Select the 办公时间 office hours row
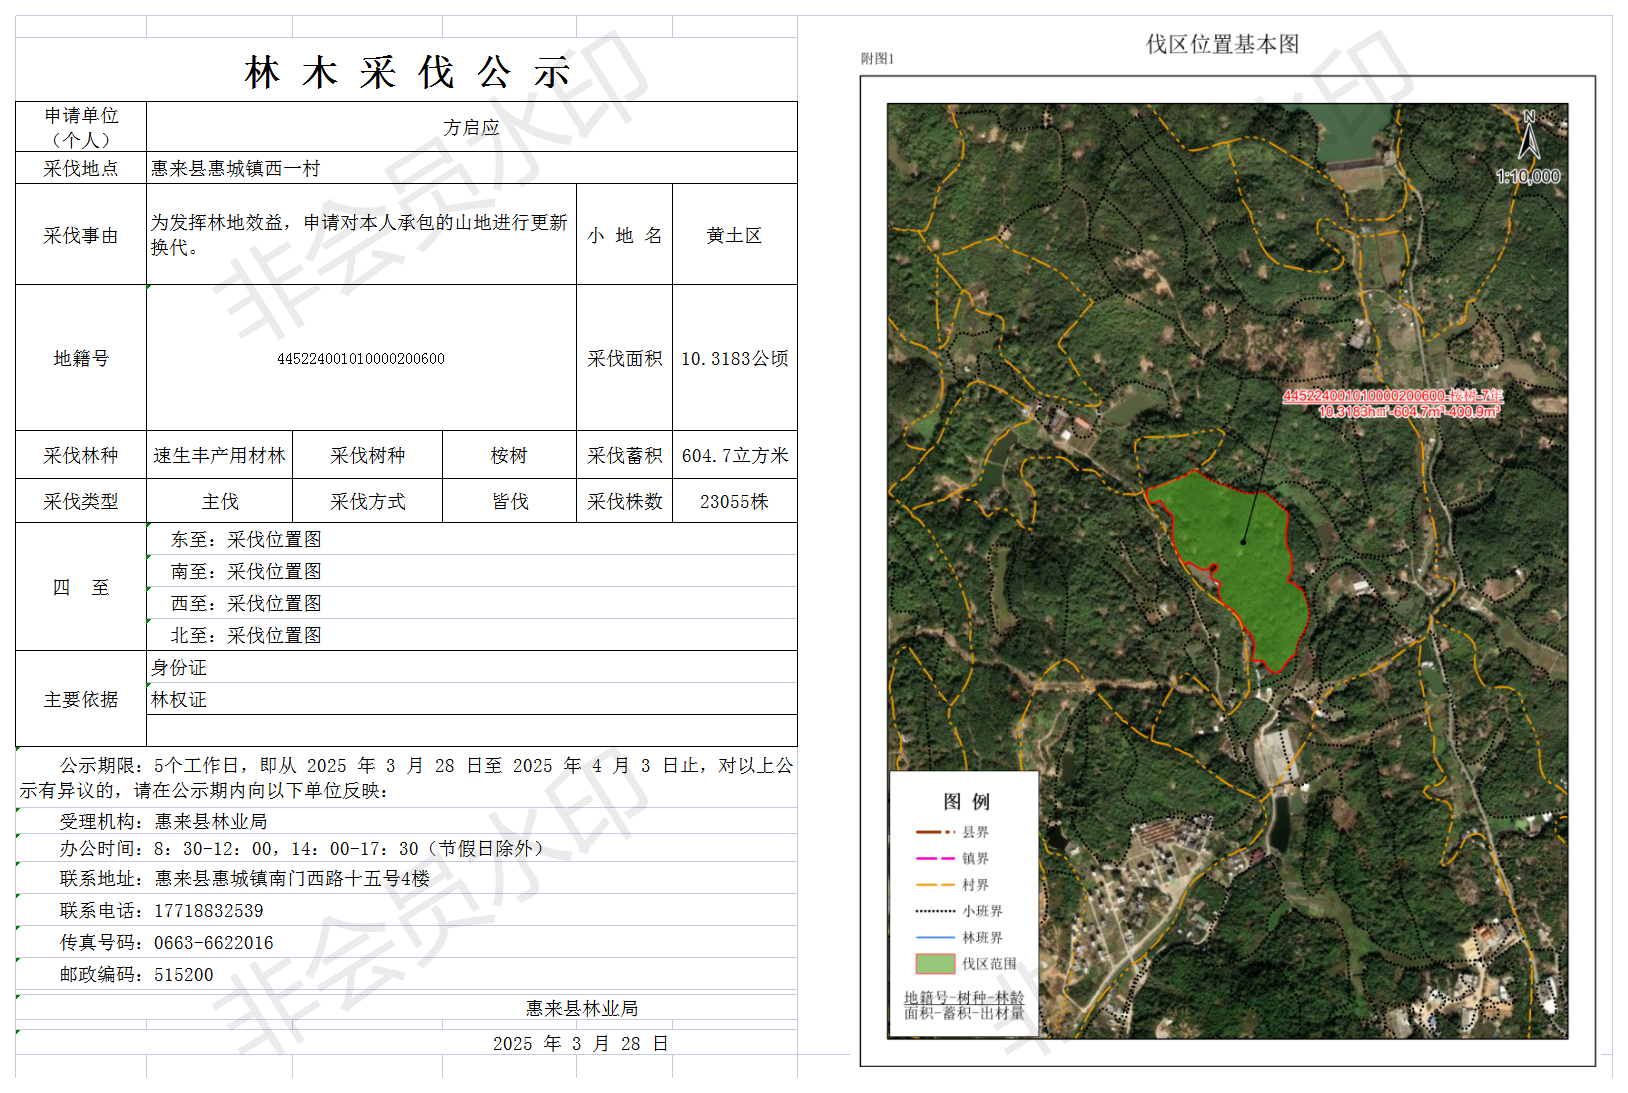1628x1093 pixels. (x=406, y=848)
